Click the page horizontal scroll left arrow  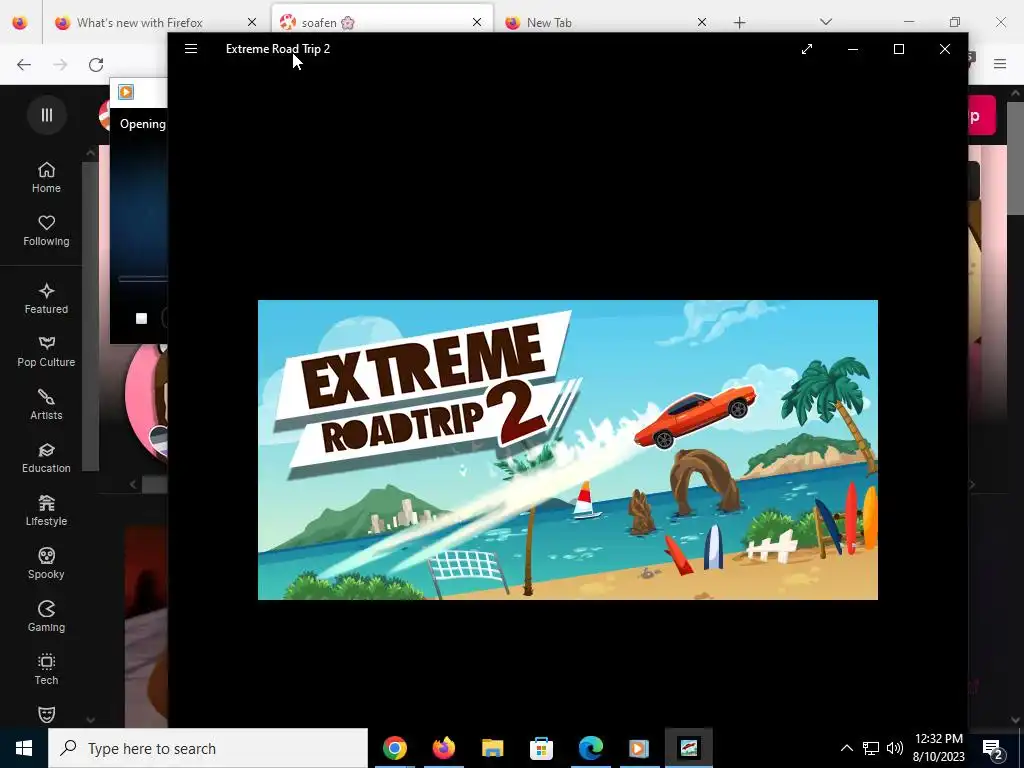tap(133, 485)
